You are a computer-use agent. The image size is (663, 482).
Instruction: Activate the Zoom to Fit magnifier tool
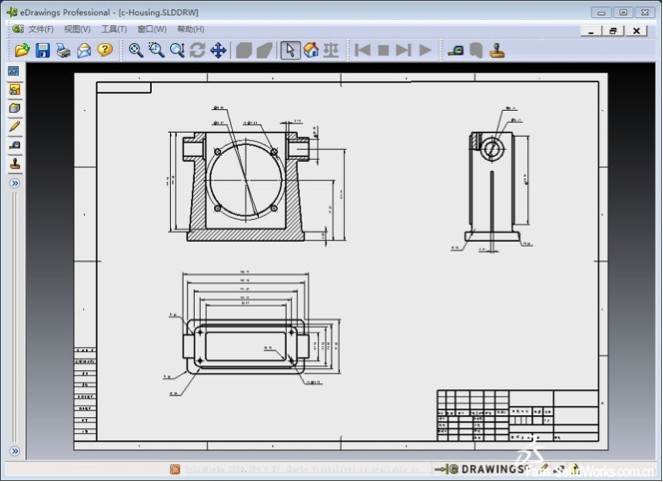coord(136,50)
